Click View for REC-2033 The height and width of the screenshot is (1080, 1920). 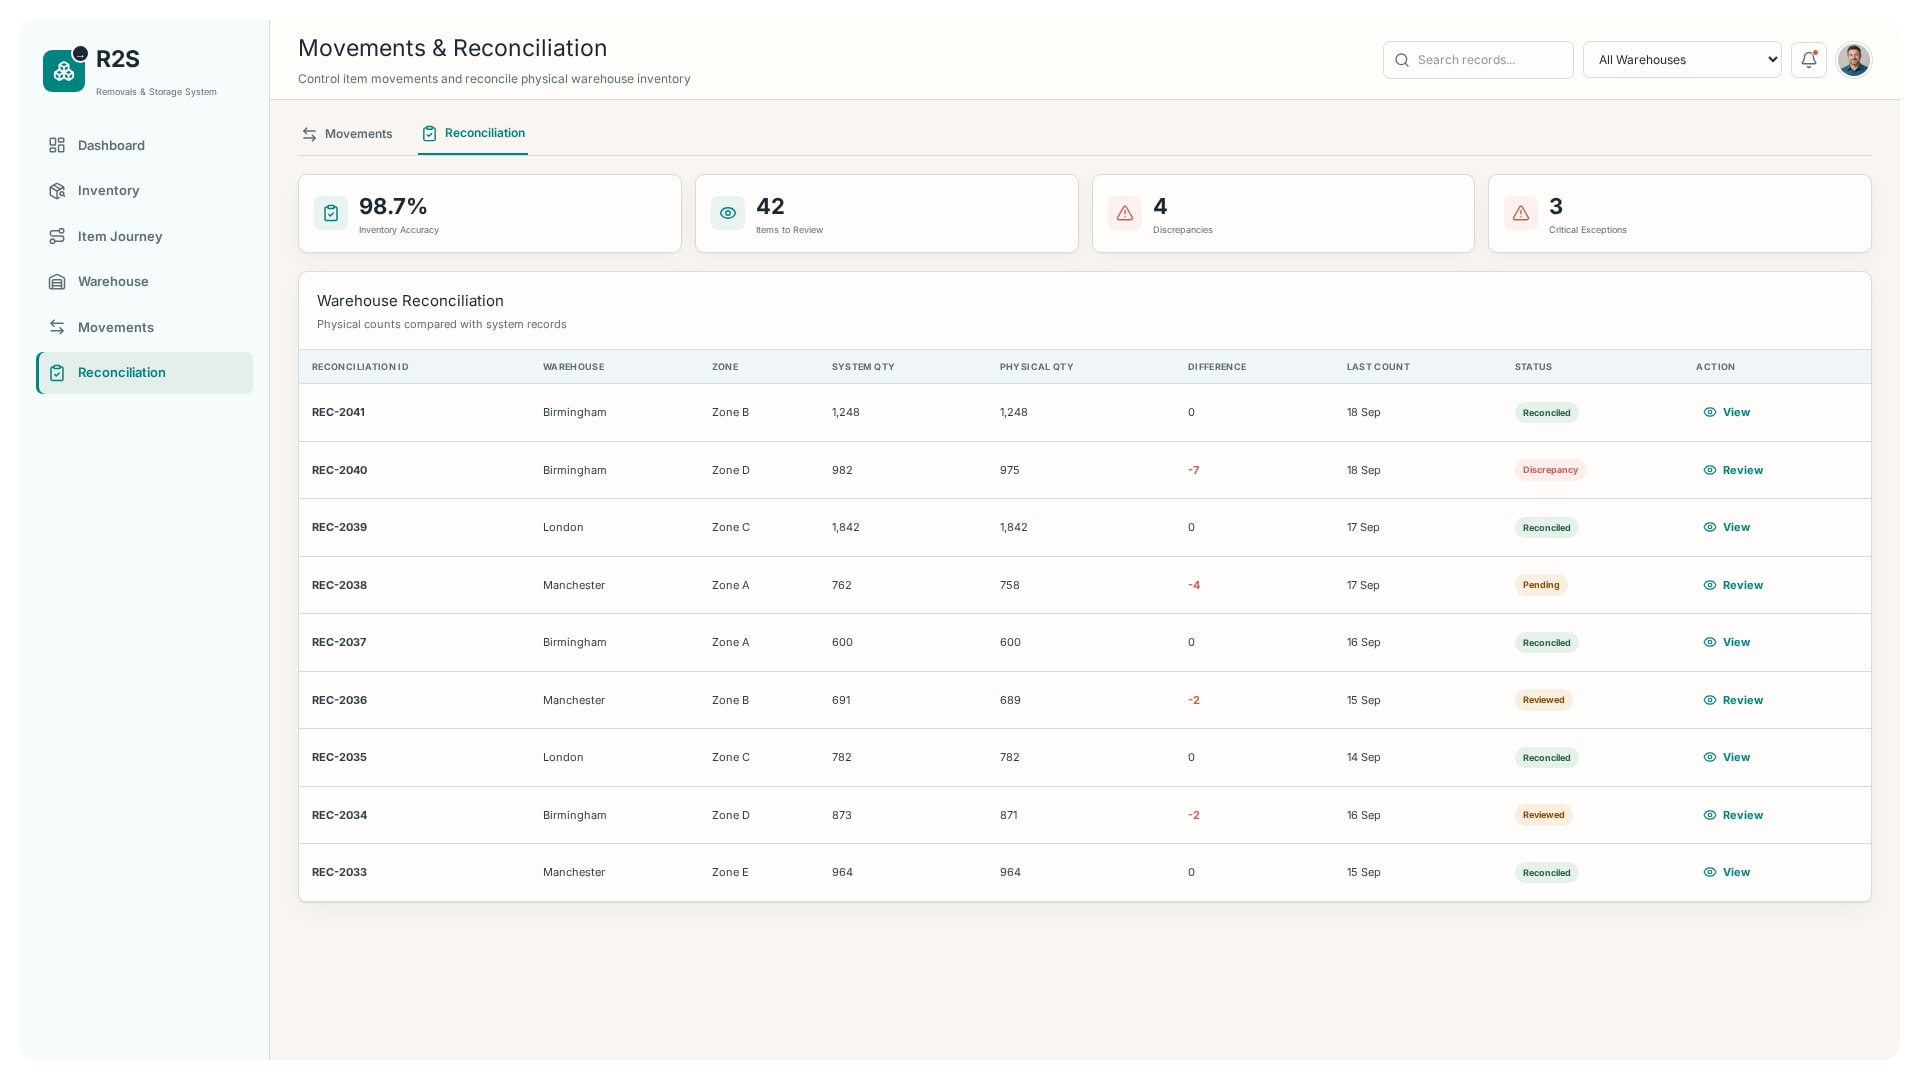[x=1727, y=872]
